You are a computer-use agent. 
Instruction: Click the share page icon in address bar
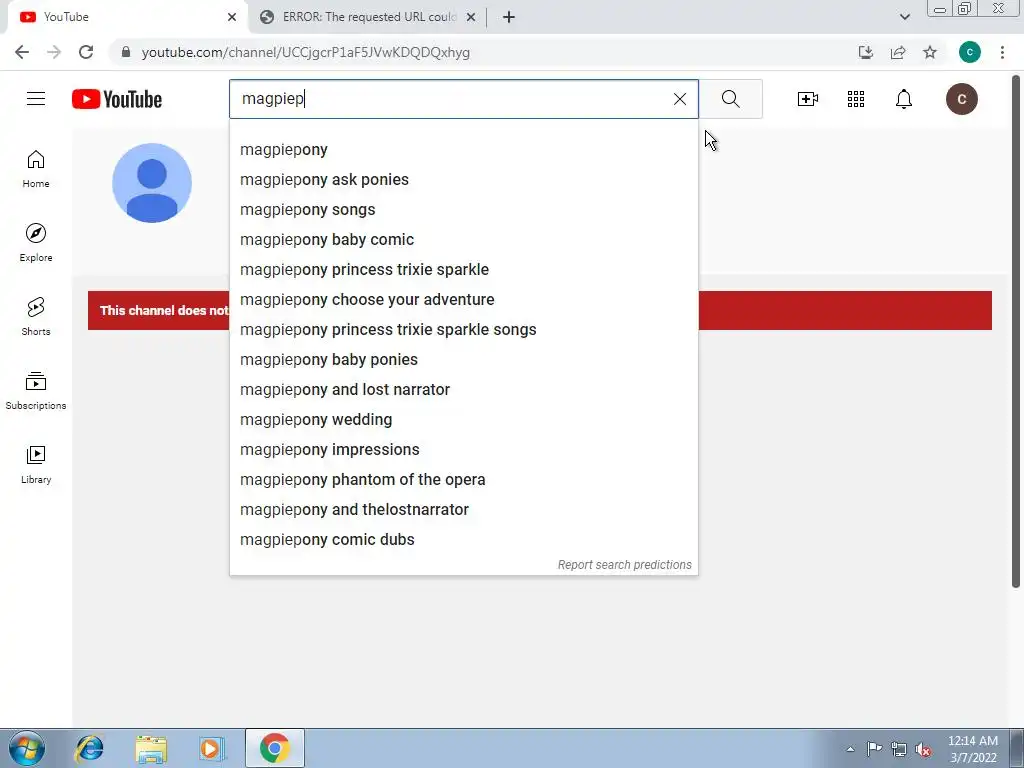898,52
